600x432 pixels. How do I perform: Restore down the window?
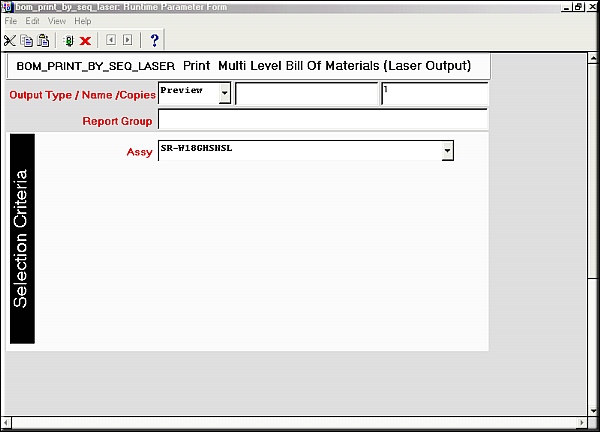579,6
